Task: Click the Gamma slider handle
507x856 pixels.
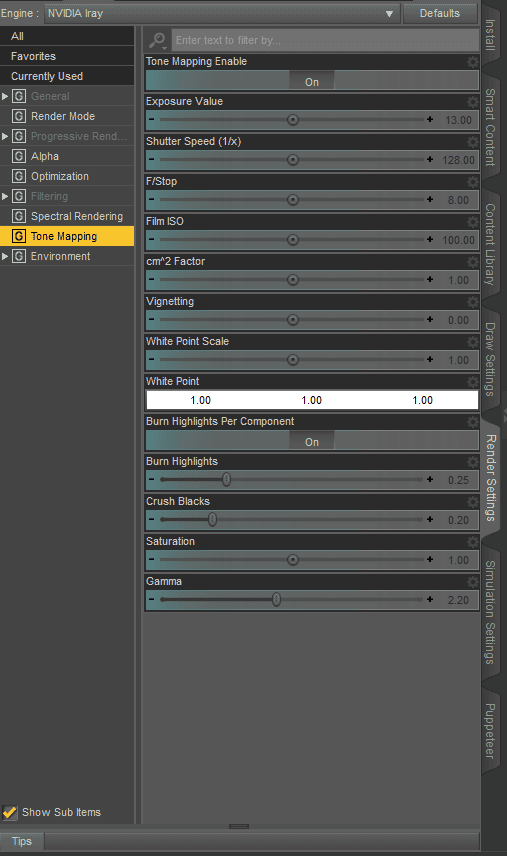Action: point(277,599)
